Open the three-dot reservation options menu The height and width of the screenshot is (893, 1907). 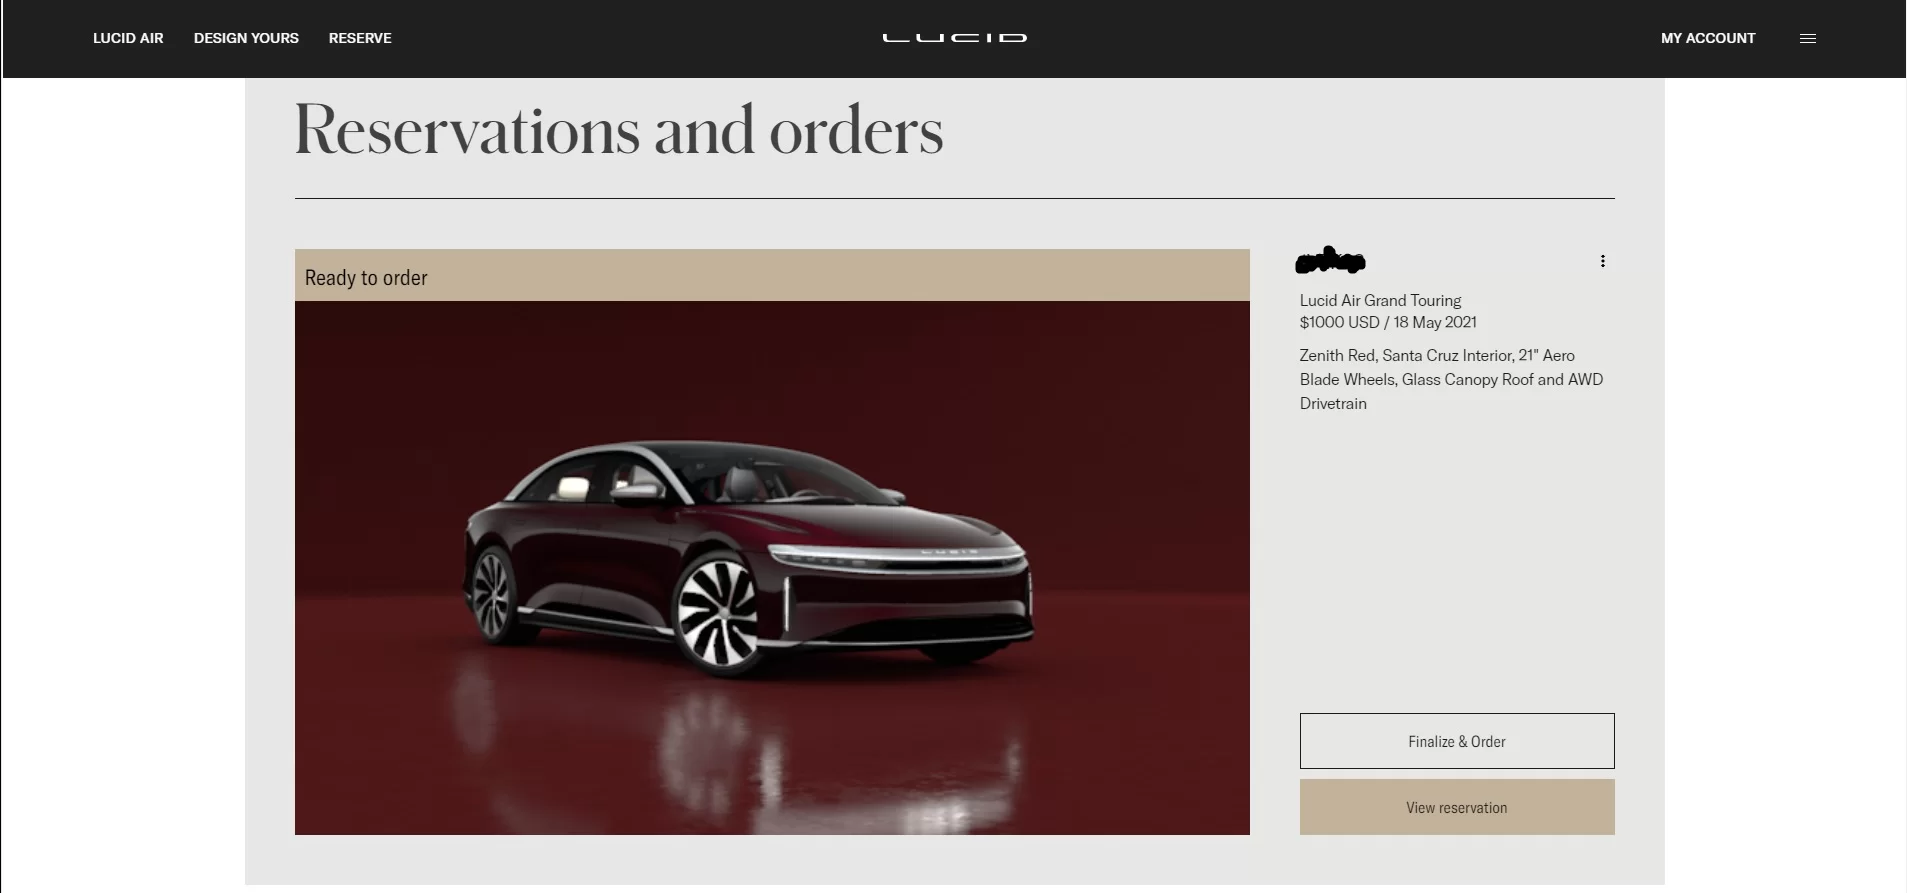(1602, 261)
